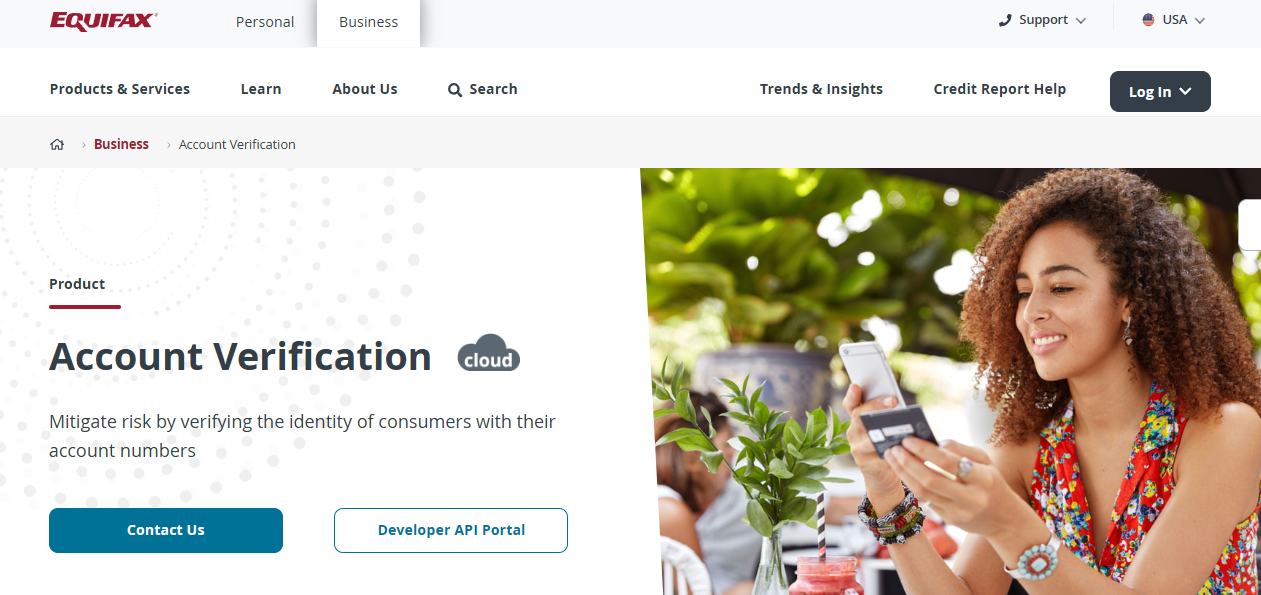Click the magnifying glass search icon

[455, 90]
